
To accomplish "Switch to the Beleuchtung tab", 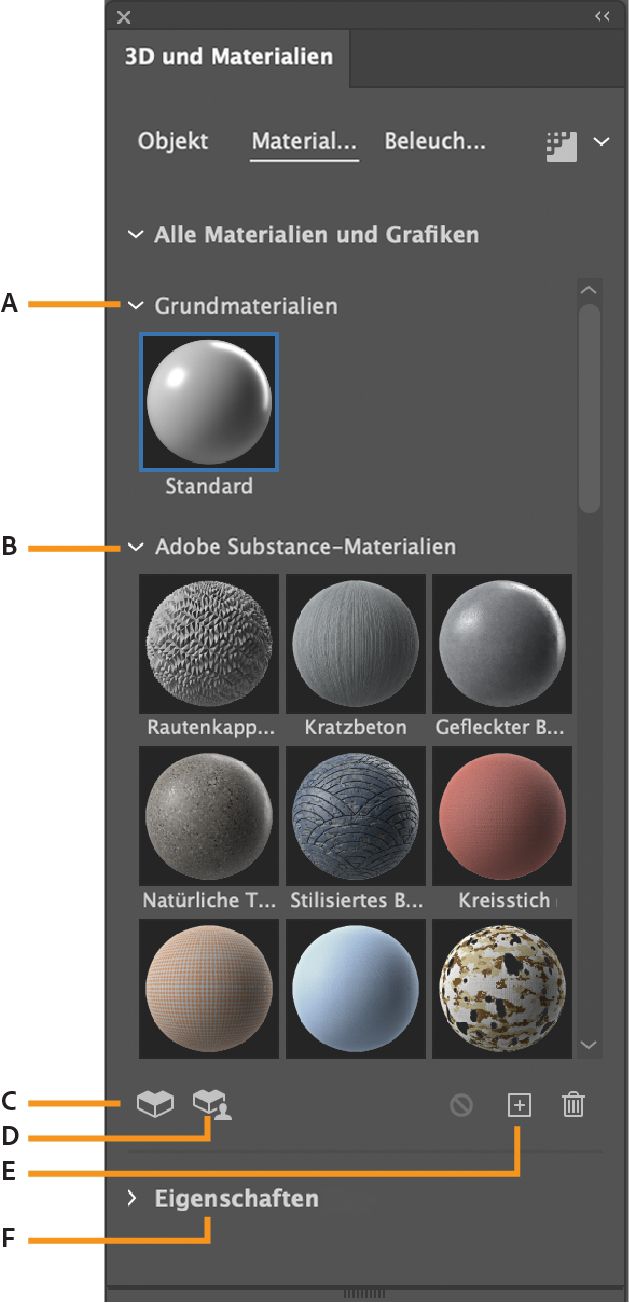I will tap(435, 141).
